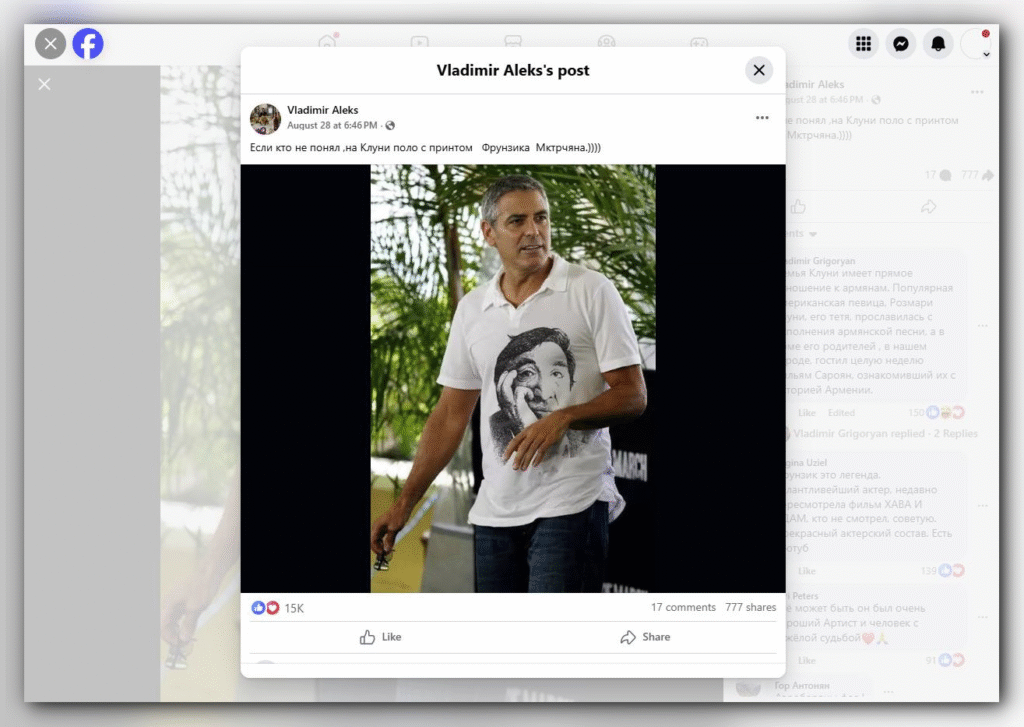The height and width of the screenshot is (727, 1024).
Task: Show the 15K reactions list
Action: [x=278, y=608]
